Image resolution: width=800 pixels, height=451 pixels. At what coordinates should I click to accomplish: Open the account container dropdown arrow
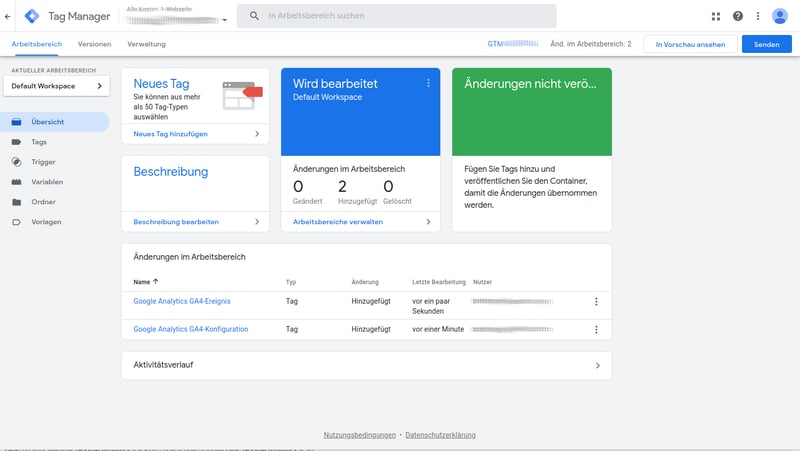click(225, 20)
